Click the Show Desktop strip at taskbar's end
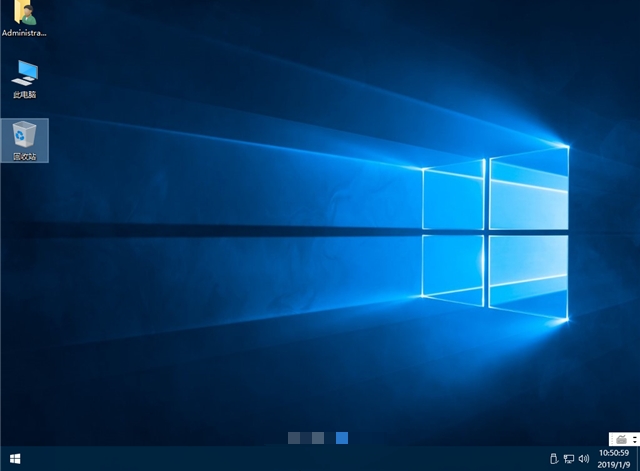640x471 pixels. click(638, 460)
